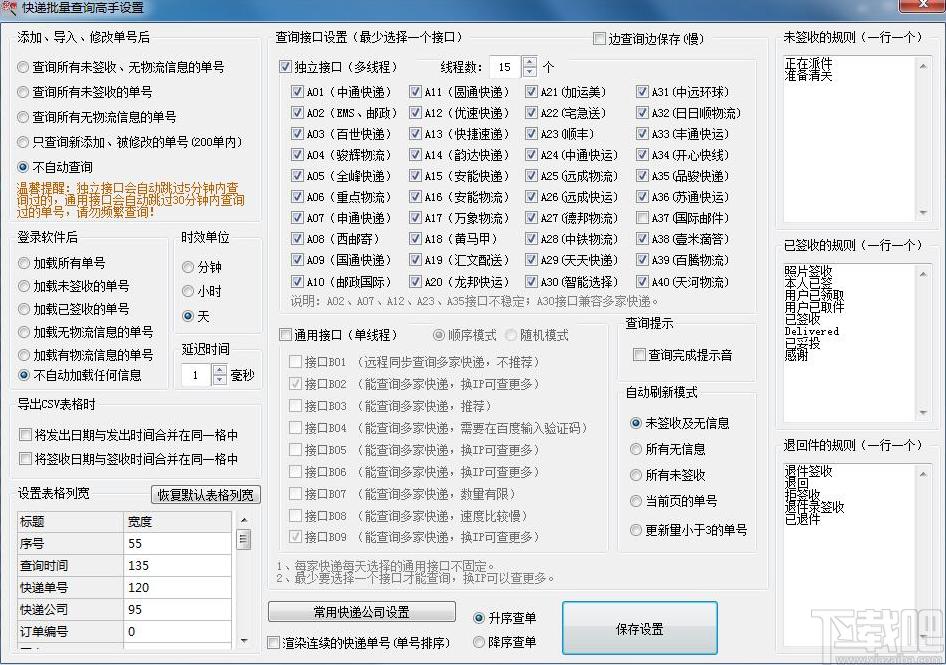946x665 pixels.
Task: Uncheck the A01 (中通快递) interface
Action: coord(297,92)
